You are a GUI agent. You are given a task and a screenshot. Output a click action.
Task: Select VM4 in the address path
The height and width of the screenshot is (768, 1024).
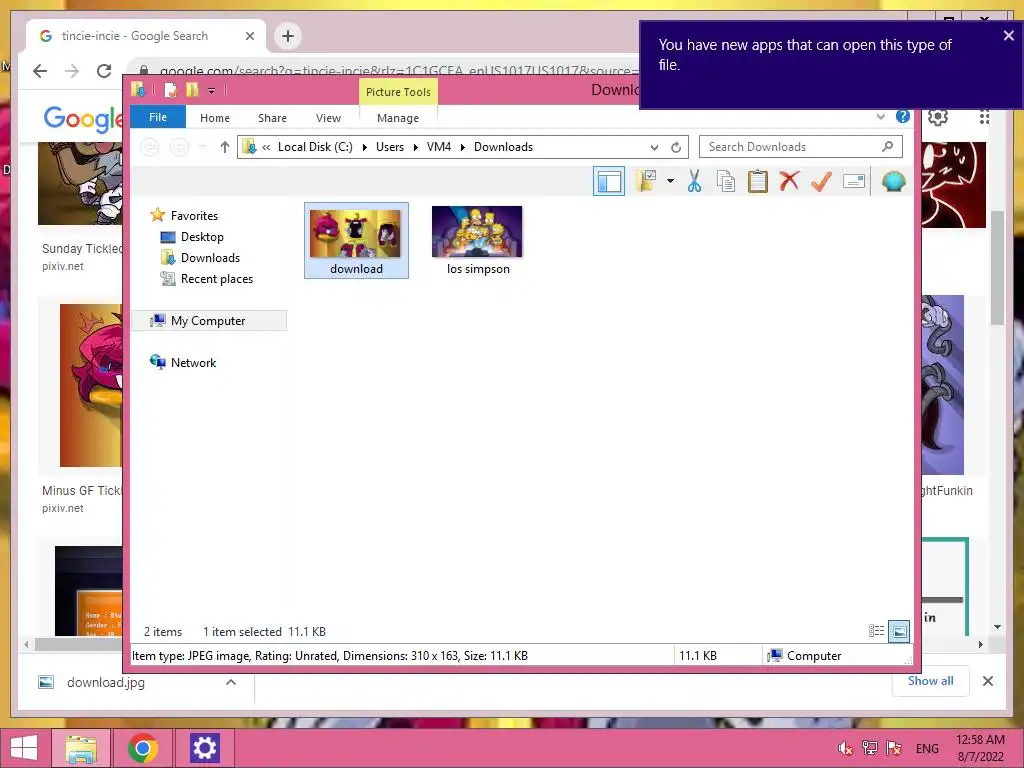coord(439,147)
